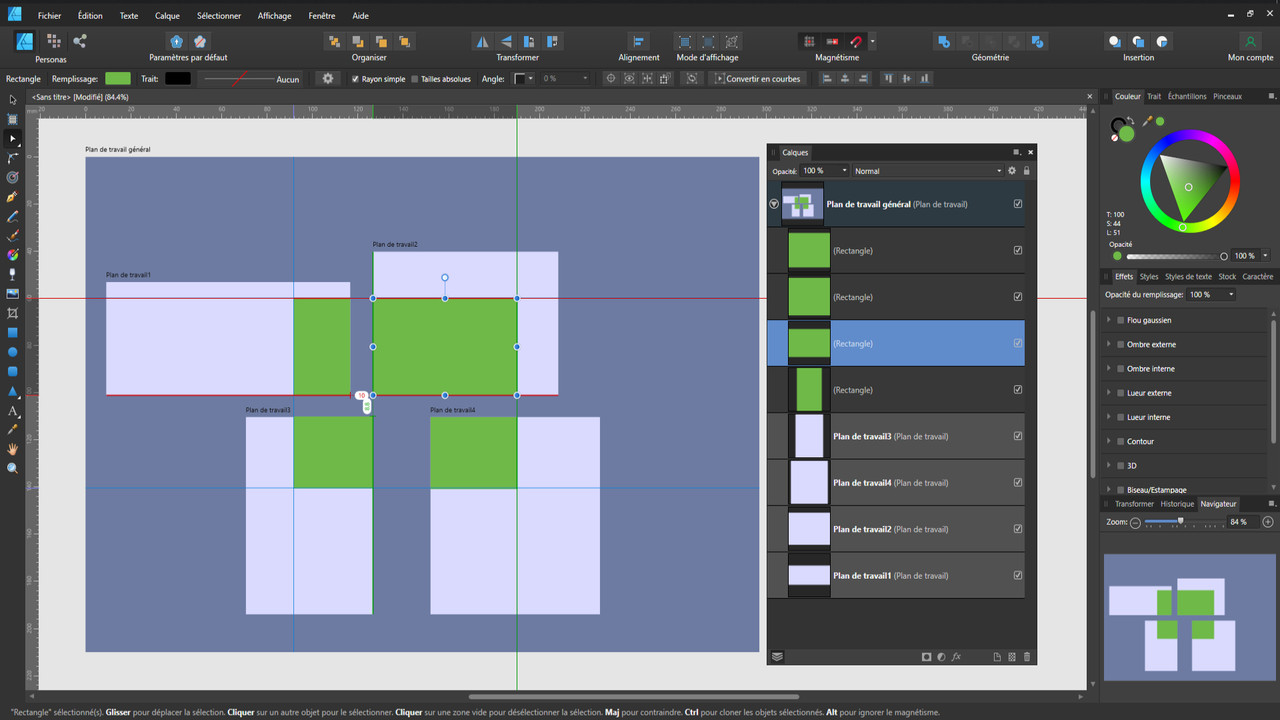Switch to the Pixel persona
The width and height of the screenshot is (1280, 720).
(x=53, y=41)
